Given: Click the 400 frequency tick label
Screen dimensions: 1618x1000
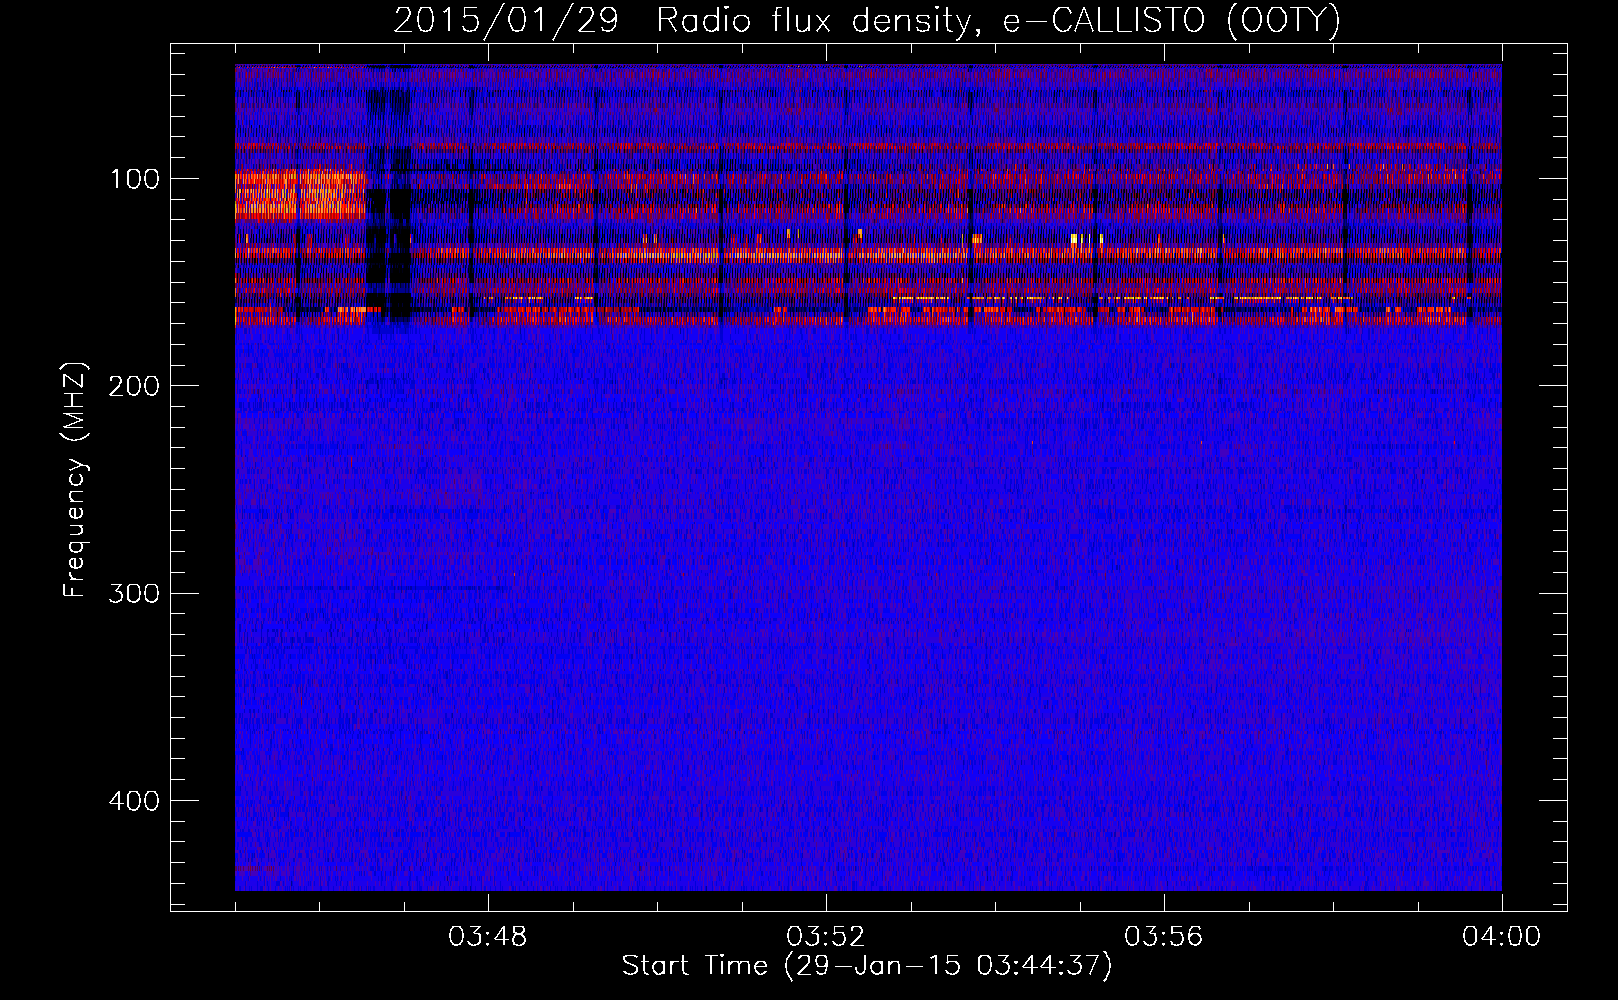Looking at the screenshot, I should (133, 801).
